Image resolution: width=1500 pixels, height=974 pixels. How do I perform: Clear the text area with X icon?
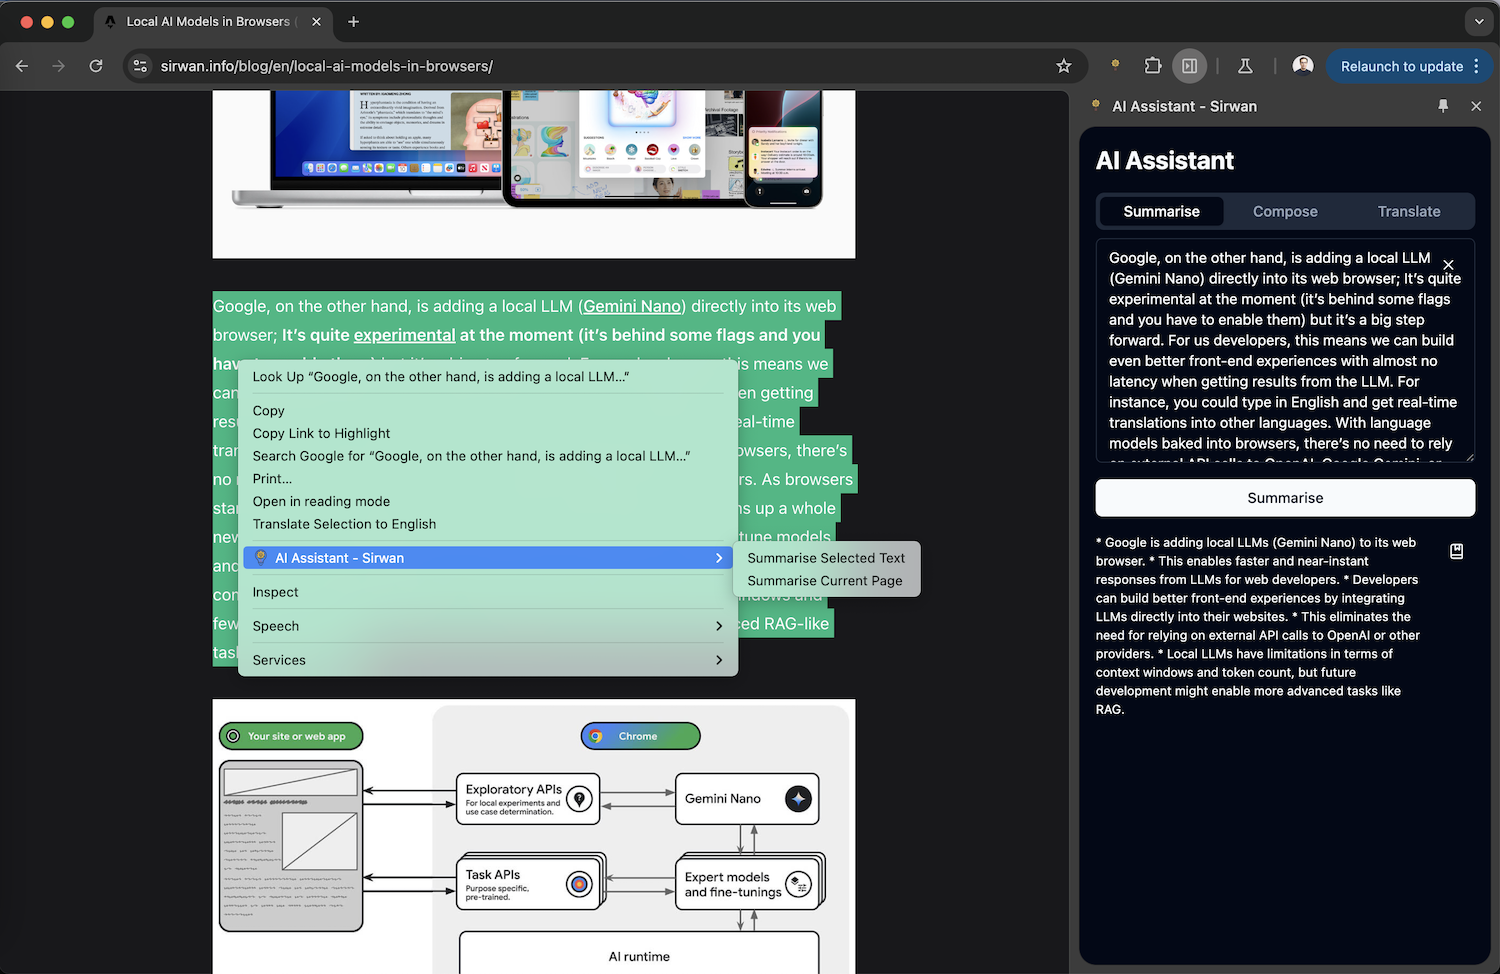1448,265
